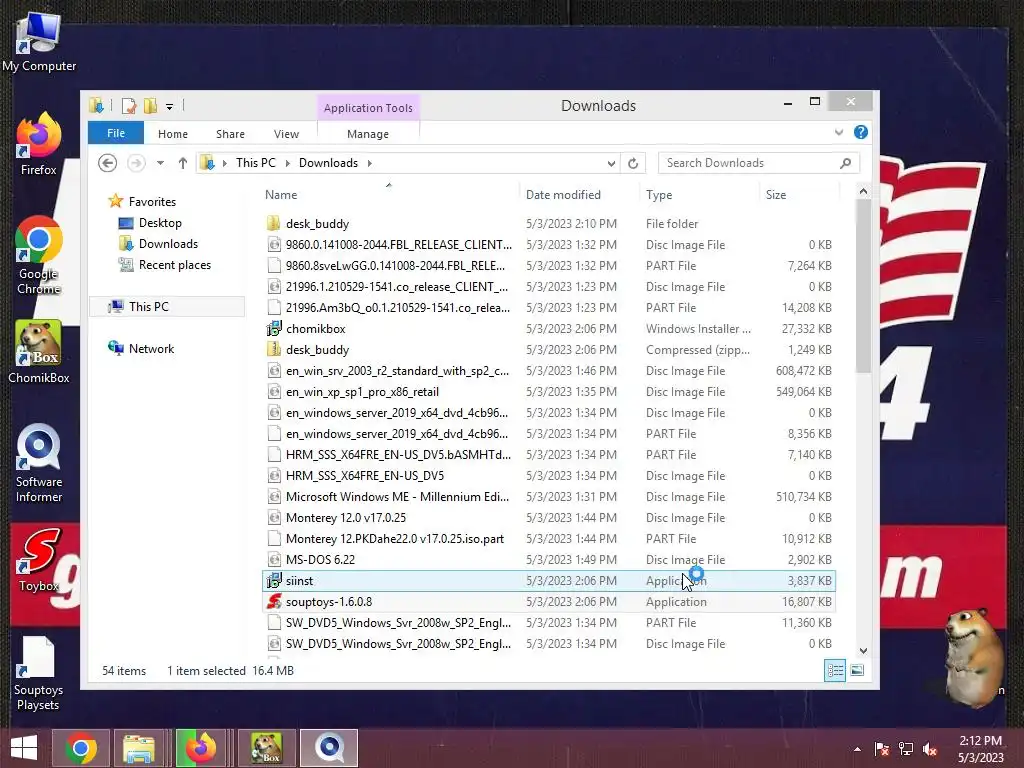The image size is (1024, 768).
Task: Click the New Folder quick access icon
Action: click(x=150, y=106)
